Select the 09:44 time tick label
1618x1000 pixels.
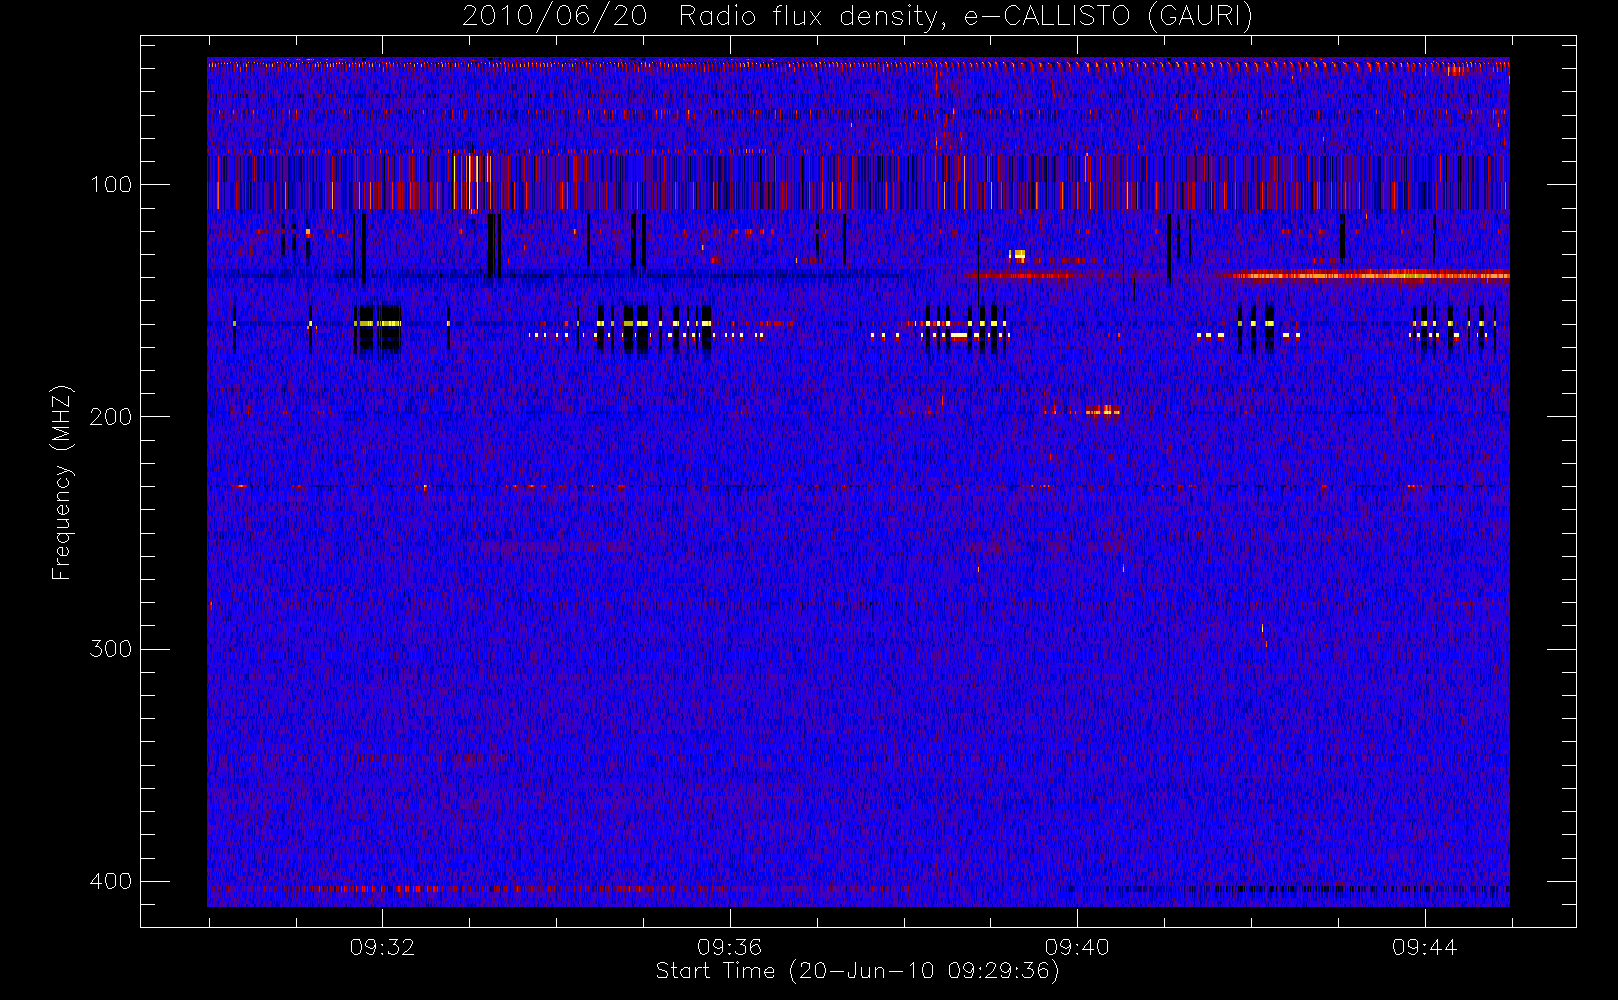[x=1424, y=947]
